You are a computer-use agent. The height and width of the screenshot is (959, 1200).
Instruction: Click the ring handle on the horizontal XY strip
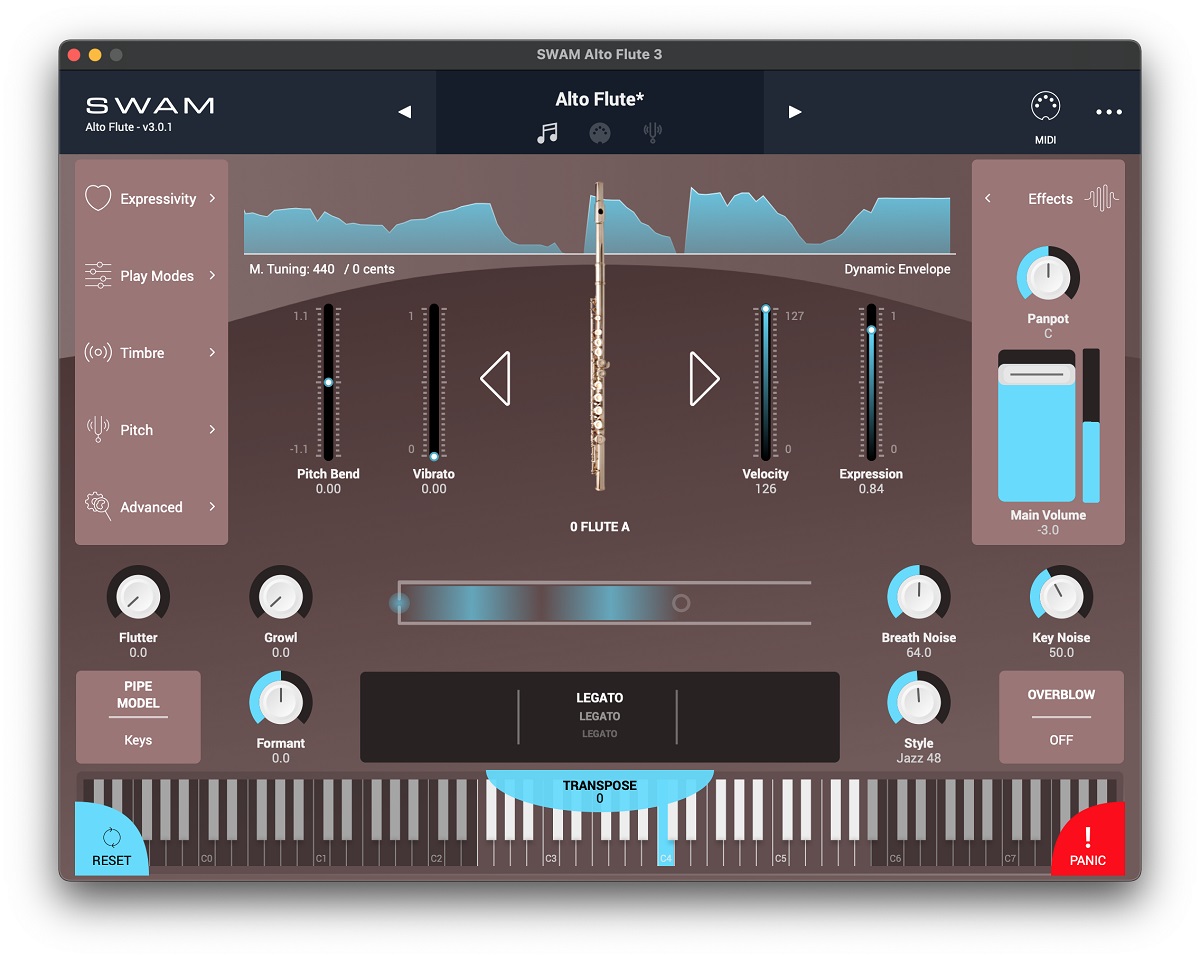[681, 603]
